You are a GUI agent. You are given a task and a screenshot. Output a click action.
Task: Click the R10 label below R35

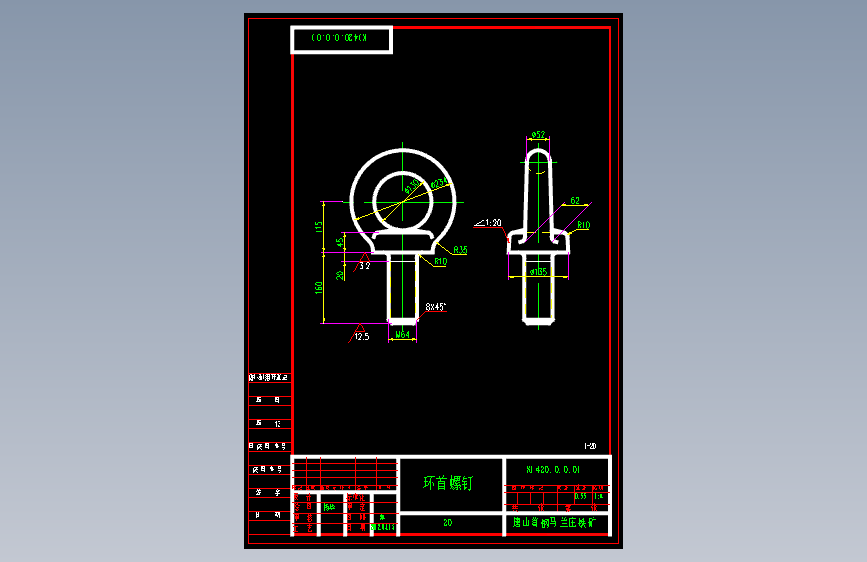pos(440,262)
